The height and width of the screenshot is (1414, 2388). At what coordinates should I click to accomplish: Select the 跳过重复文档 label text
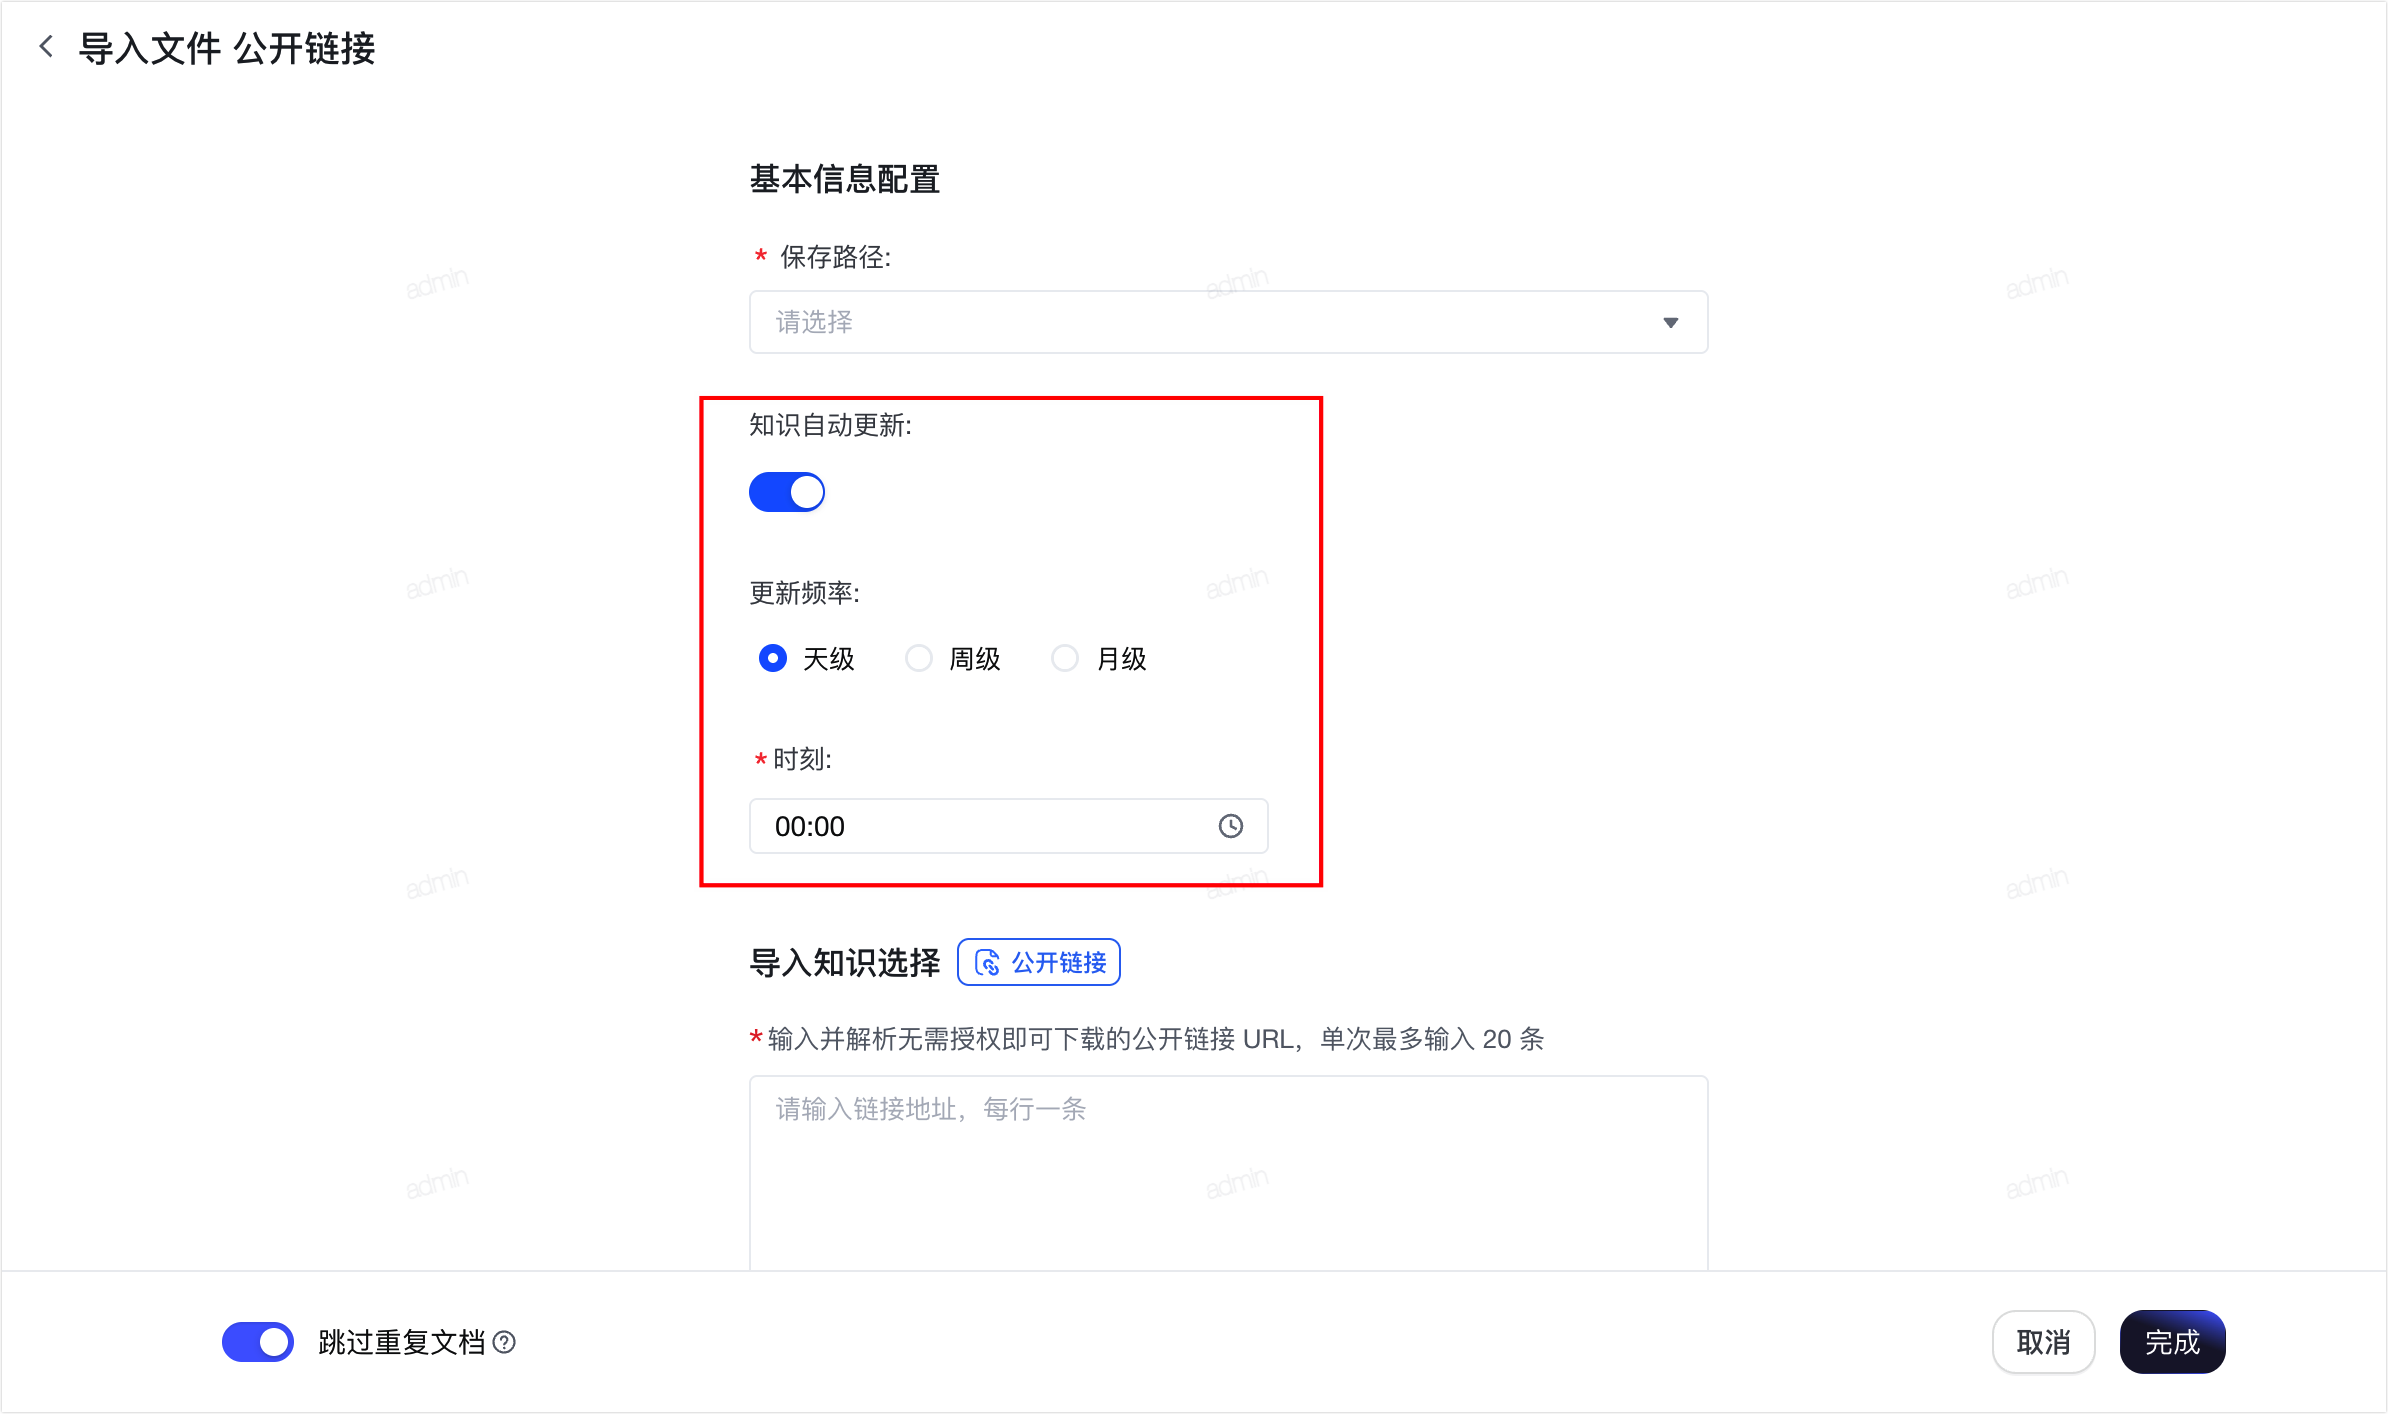coord(402,1342)
